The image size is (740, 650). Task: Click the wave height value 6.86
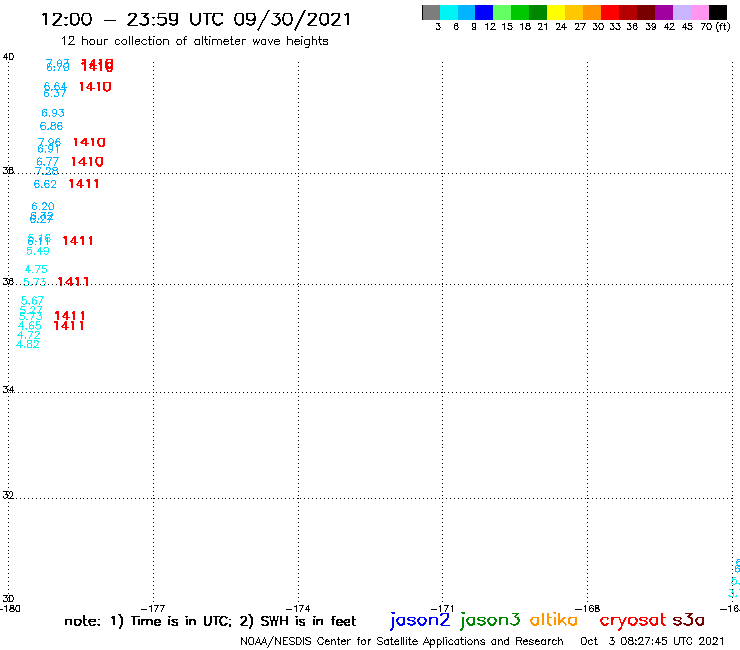click(51, 126)
